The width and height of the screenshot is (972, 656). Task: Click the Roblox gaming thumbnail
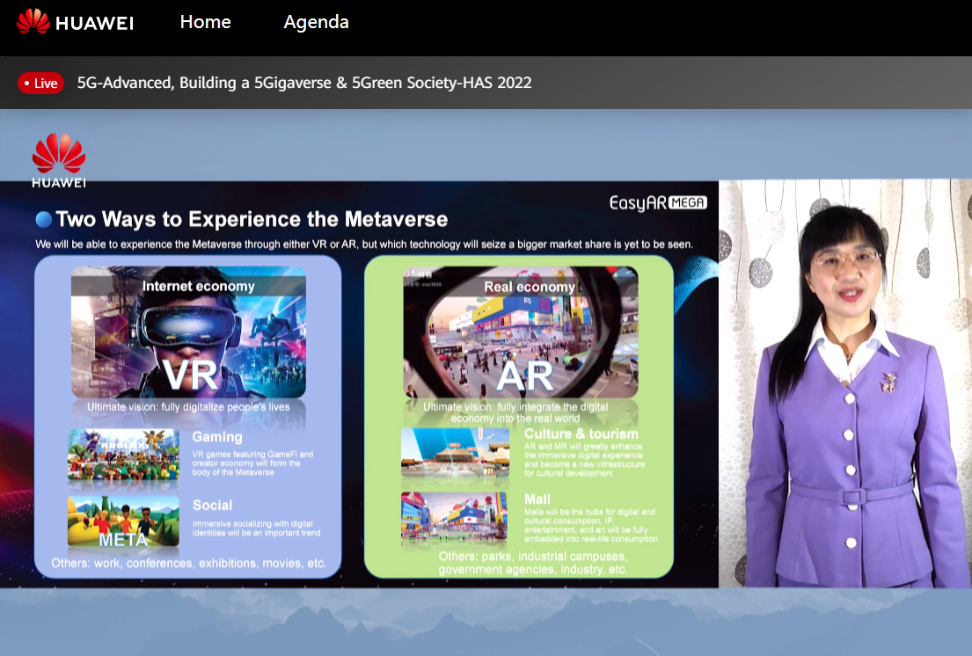click(123, 454)
